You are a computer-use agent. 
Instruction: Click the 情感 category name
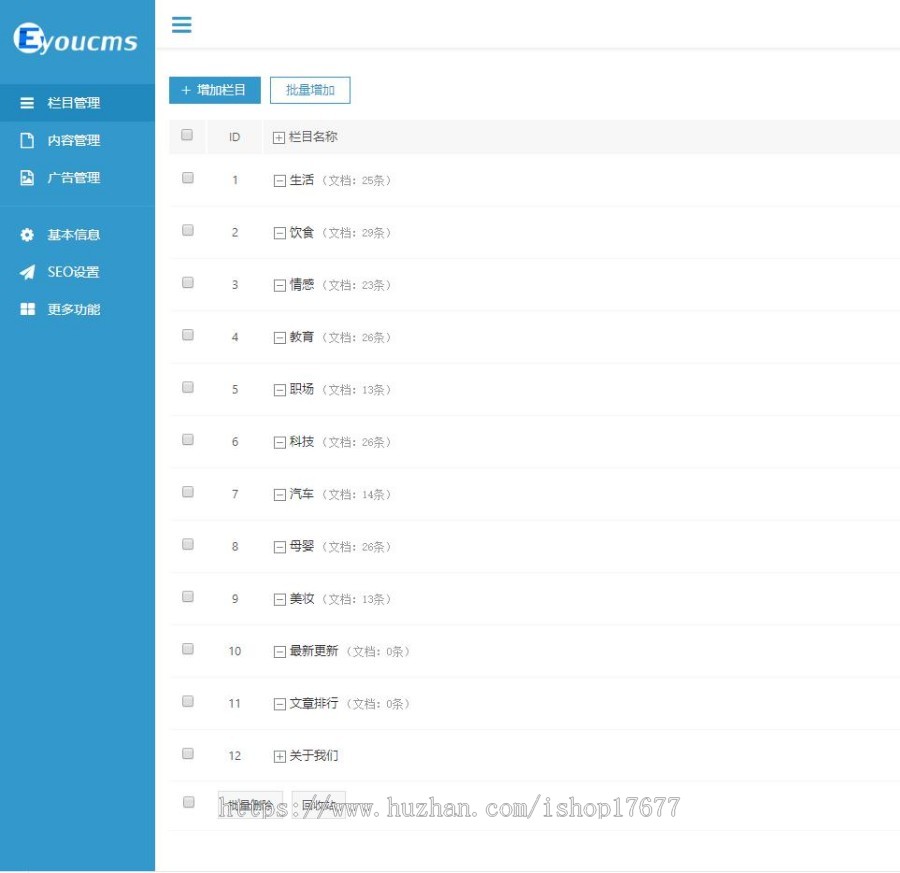point(302,285)
